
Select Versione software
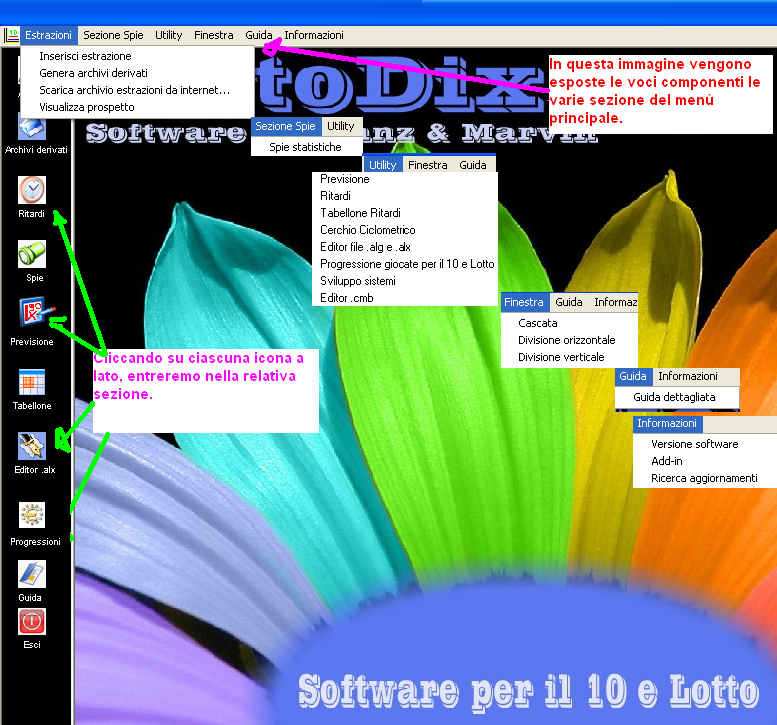pyautogui.click(x=695, y=444)
